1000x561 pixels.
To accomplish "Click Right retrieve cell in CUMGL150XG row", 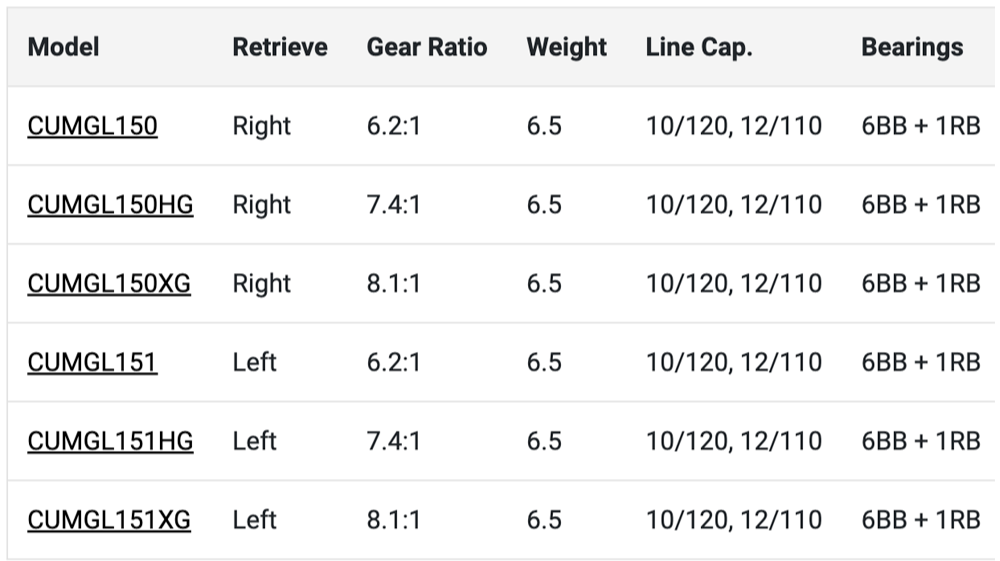I will click(261, 284).
